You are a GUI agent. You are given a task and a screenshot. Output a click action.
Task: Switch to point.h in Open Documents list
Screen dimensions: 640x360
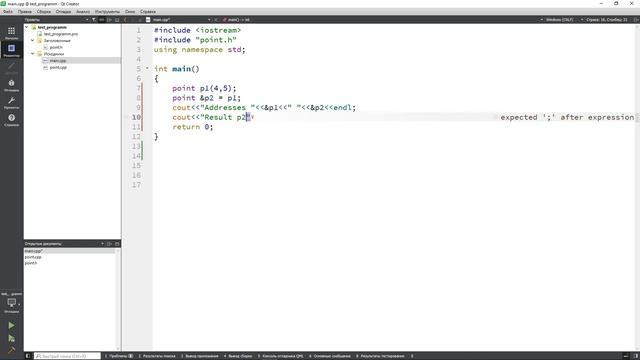31,263
